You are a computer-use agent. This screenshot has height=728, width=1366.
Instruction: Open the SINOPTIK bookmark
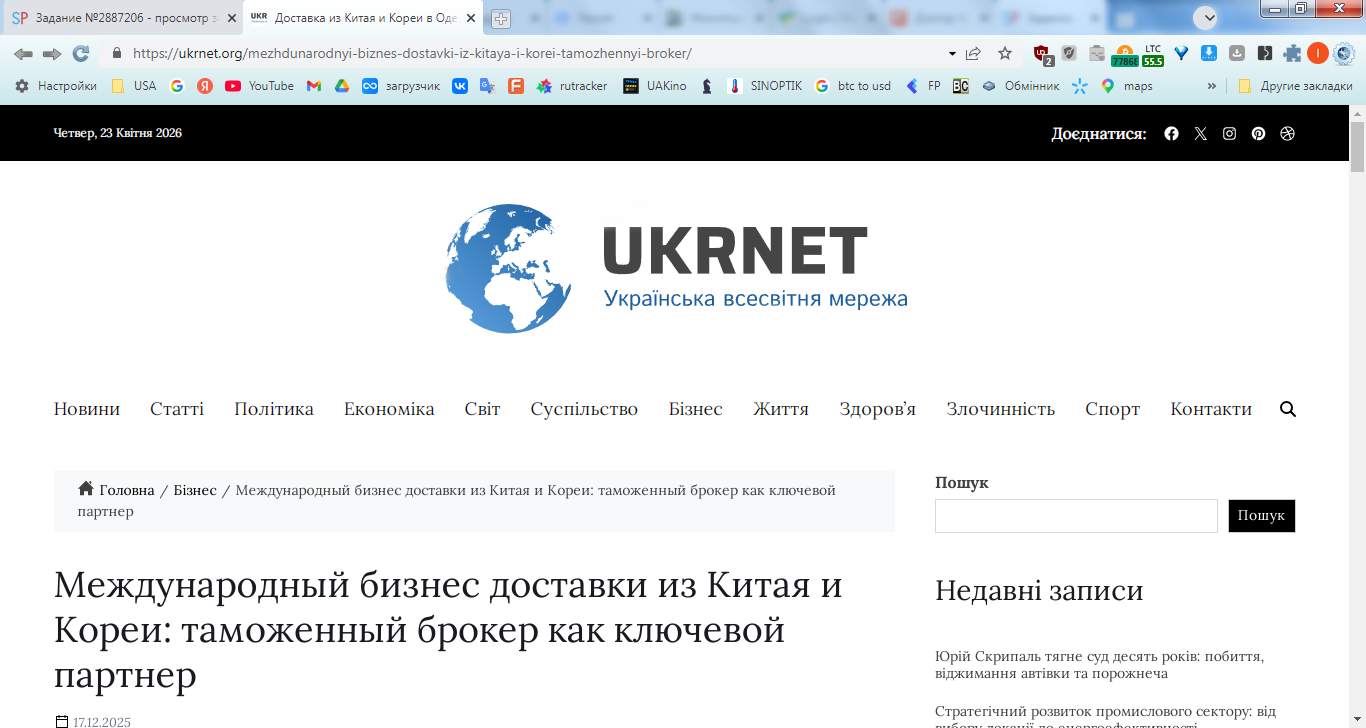coord(765,86)
